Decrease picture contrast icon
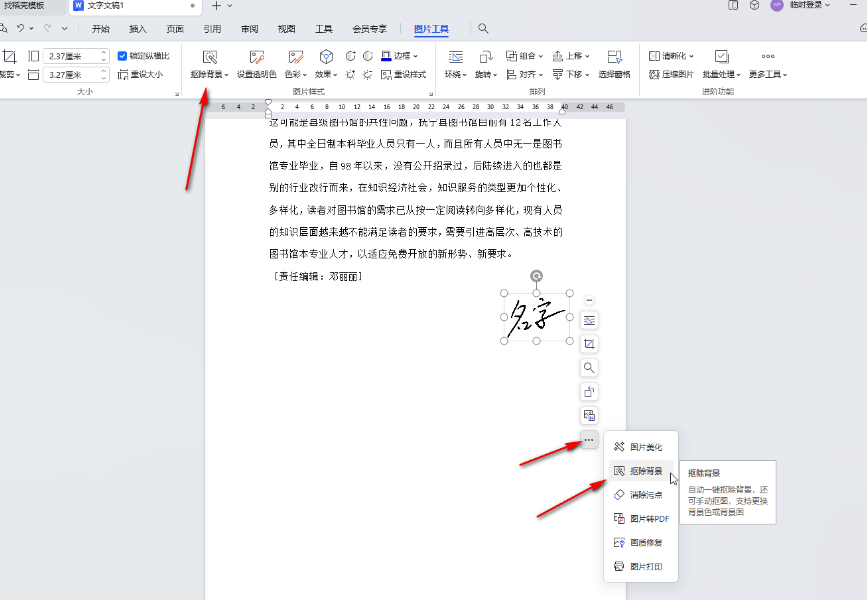 [368, 56]
